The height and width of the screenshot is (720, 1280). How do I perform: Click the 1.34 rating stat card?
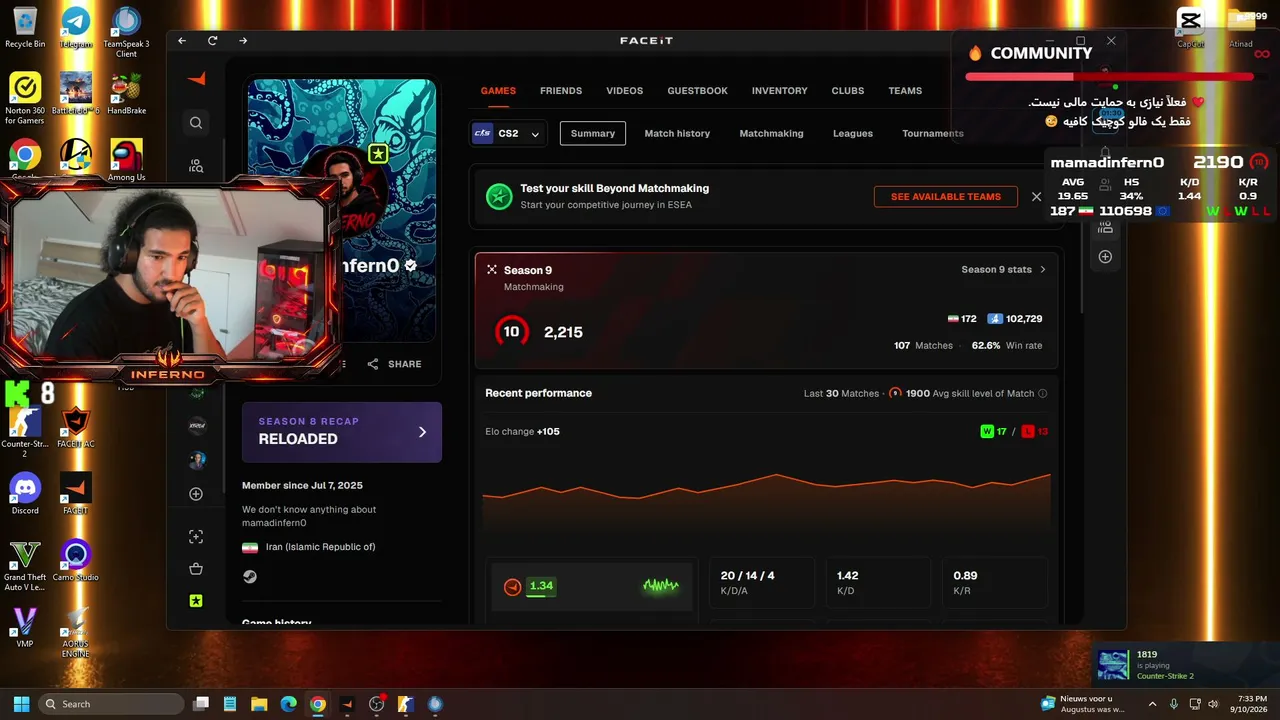591,585
